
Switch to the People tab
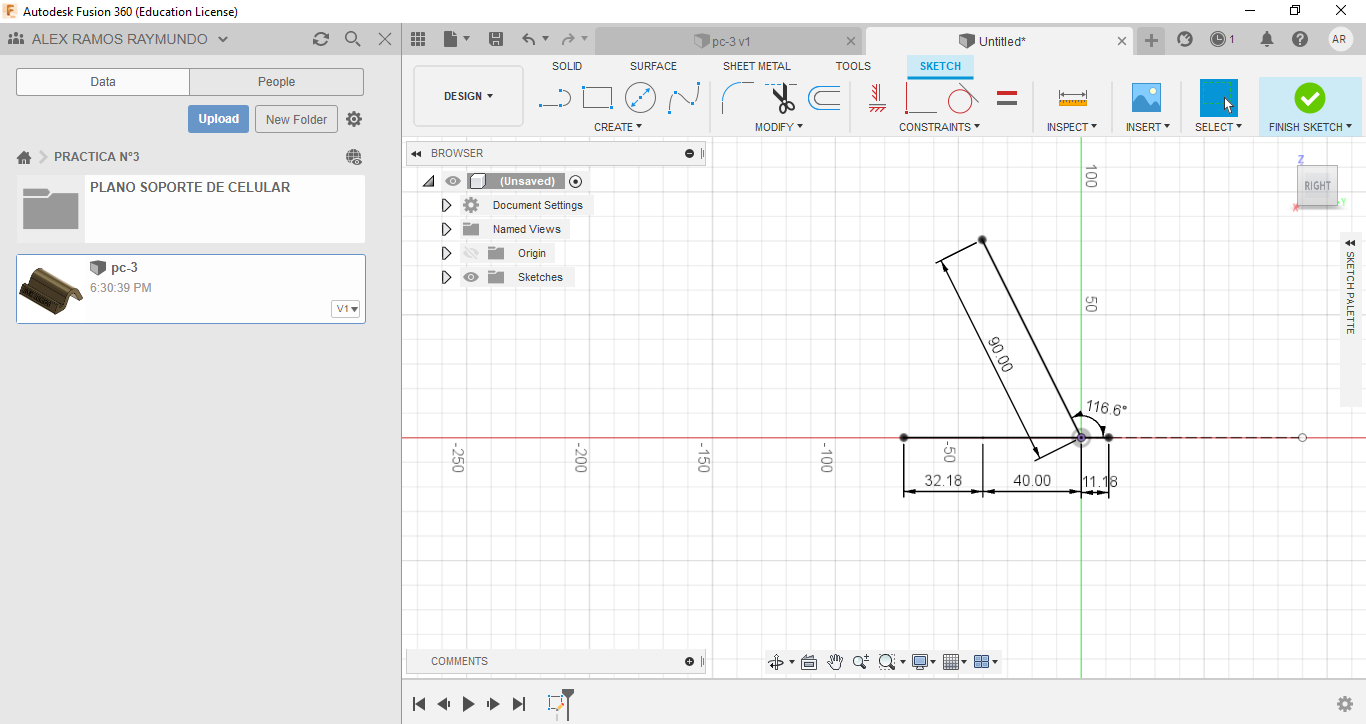coord(276,82)
